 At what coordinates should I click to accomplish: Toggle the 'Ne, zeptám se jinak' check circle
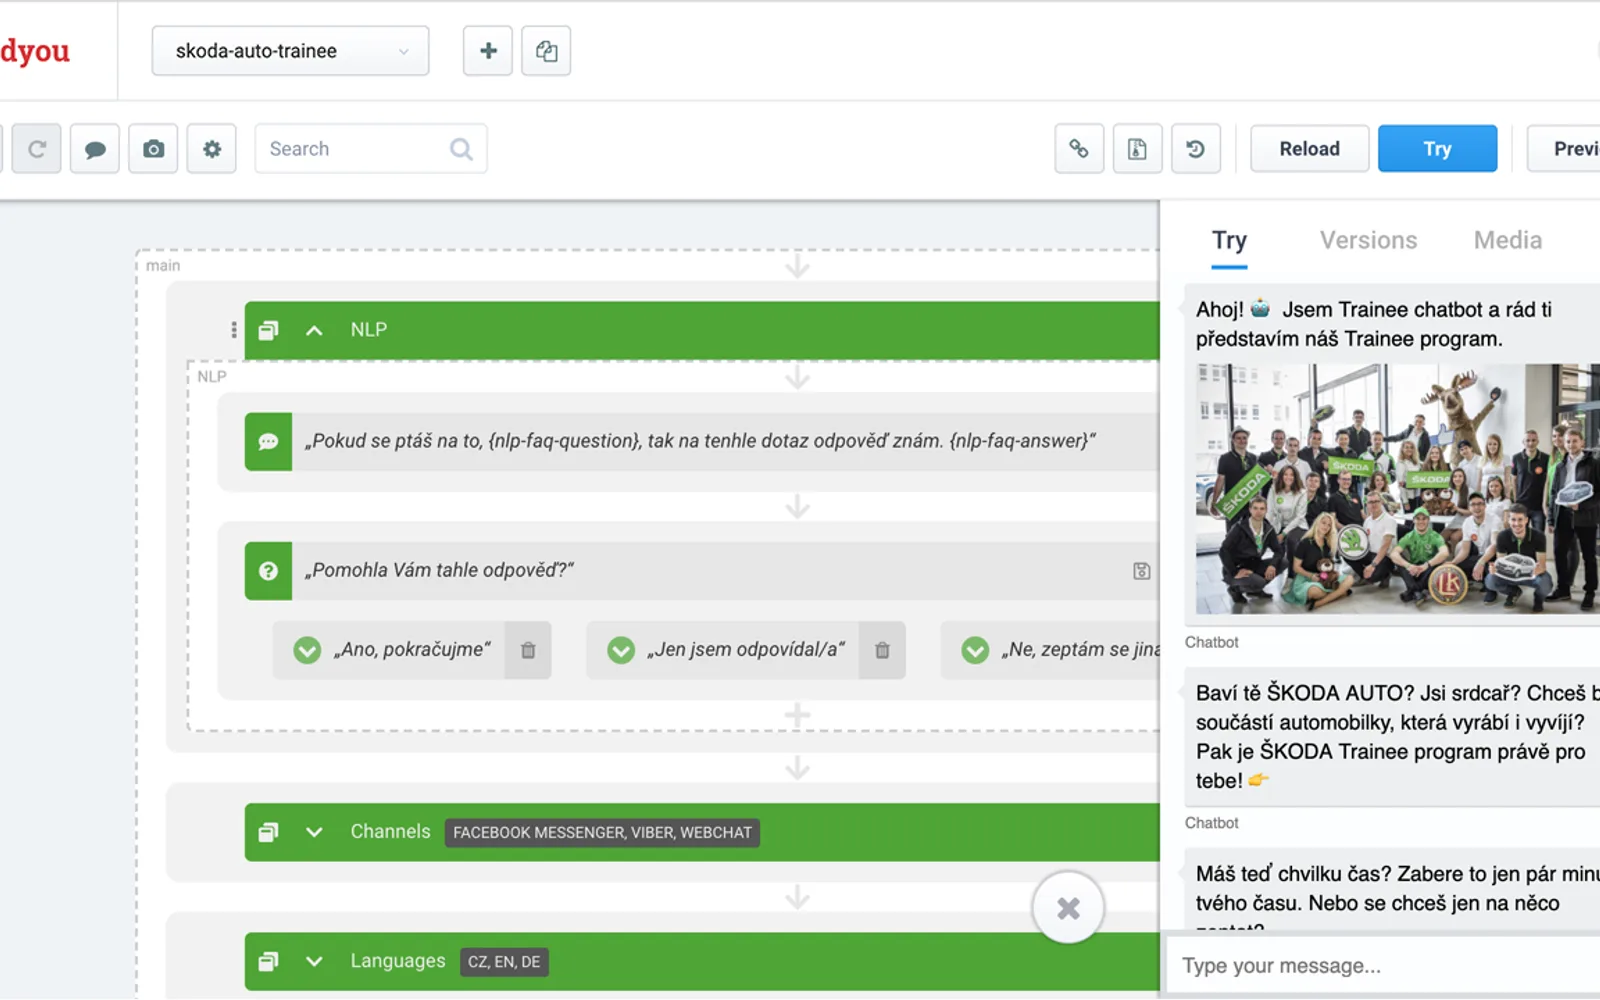point(975,650)
